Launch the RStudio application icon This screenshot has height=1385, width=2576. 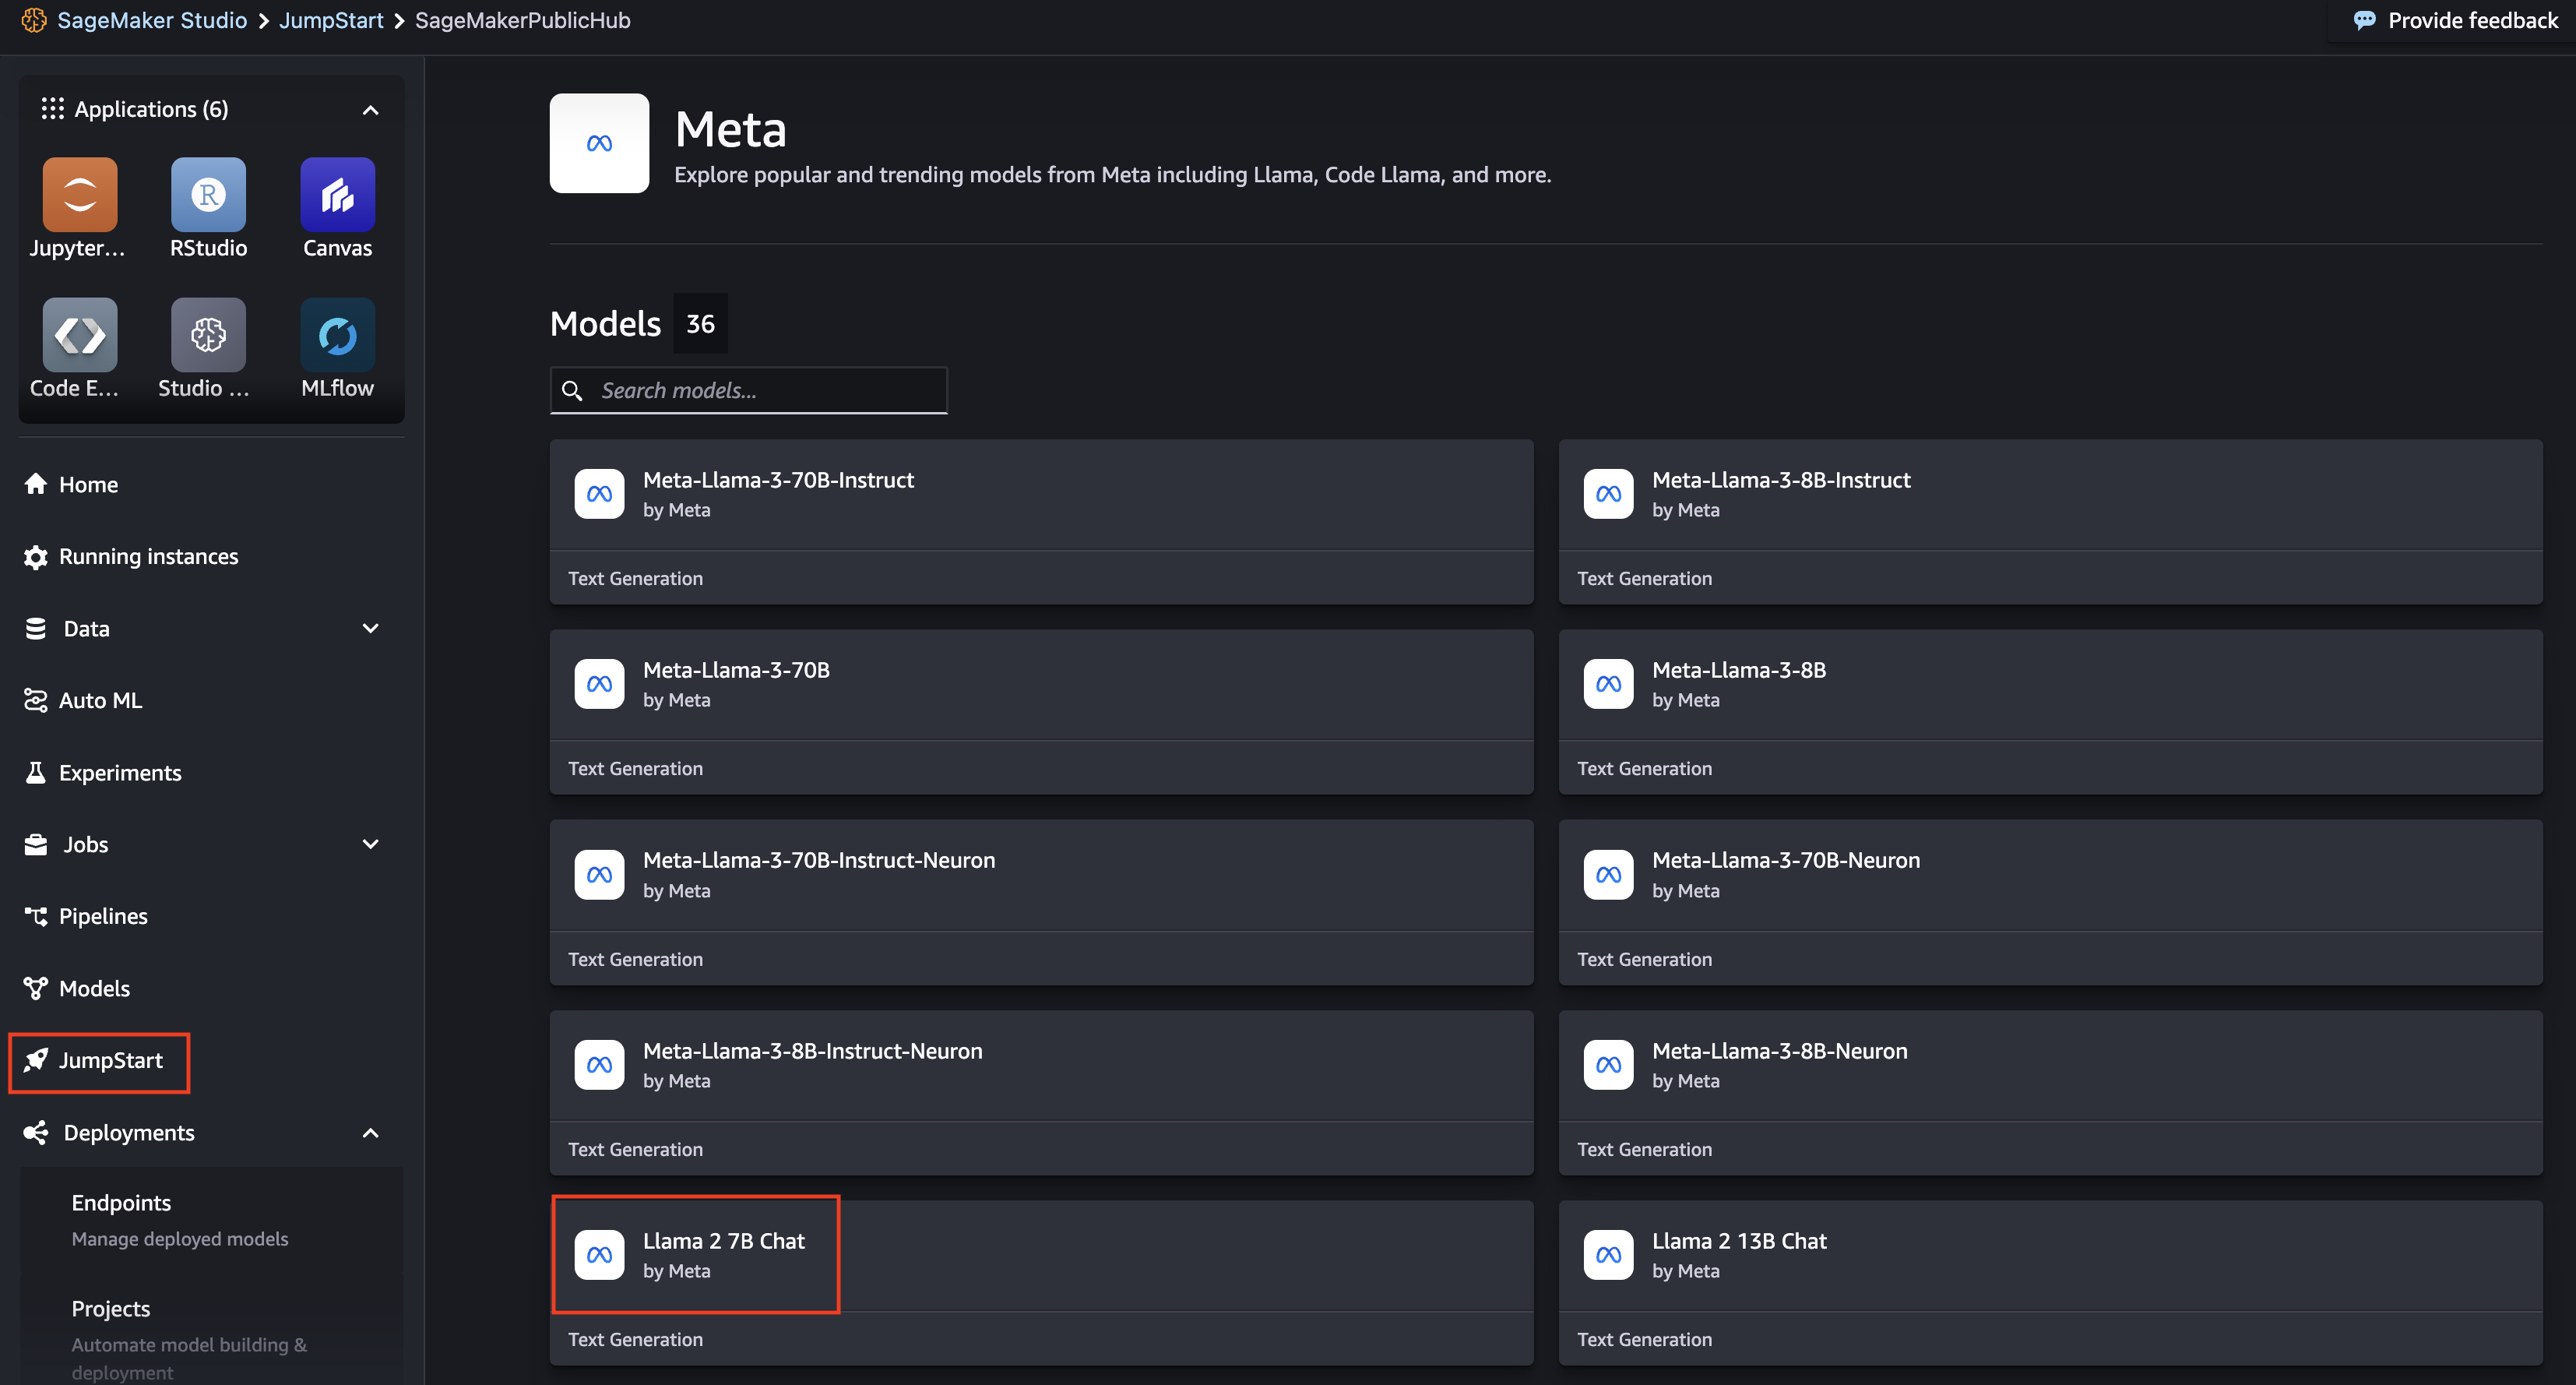208,194
